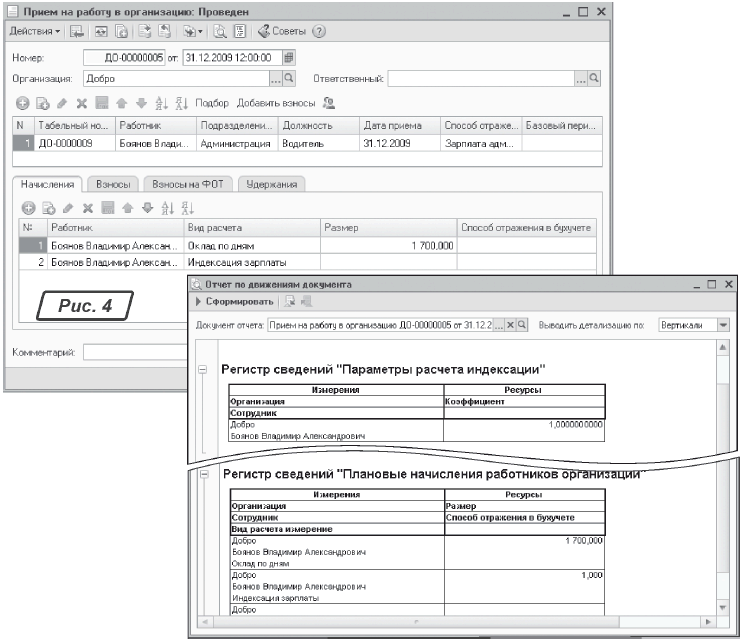Click add row icon above employees table
The width and height of the screenshot is (741, 641).
(21, 103)
